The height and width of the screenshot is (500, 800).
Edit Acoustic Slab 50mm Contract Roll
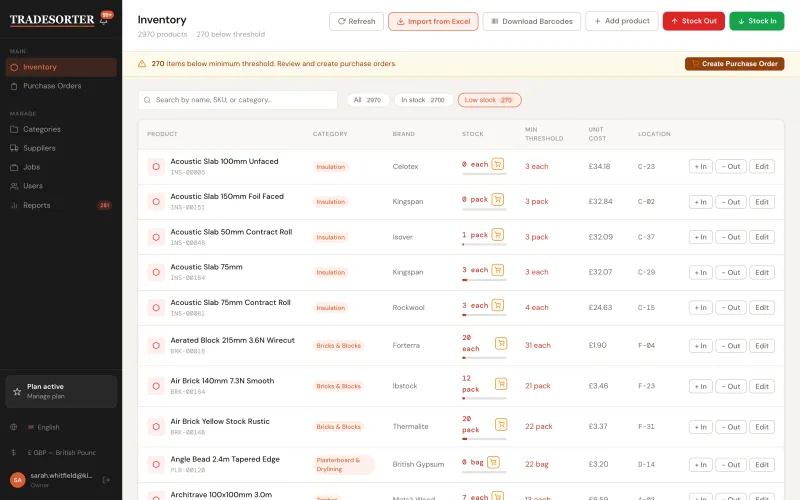tap(762, 237)
